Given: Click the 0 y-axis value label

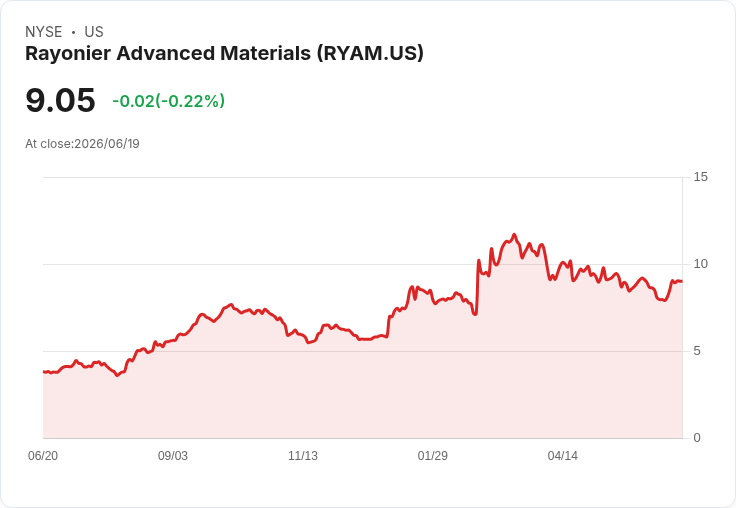Looking at the screenshot, I should click(x=697, y=438).
